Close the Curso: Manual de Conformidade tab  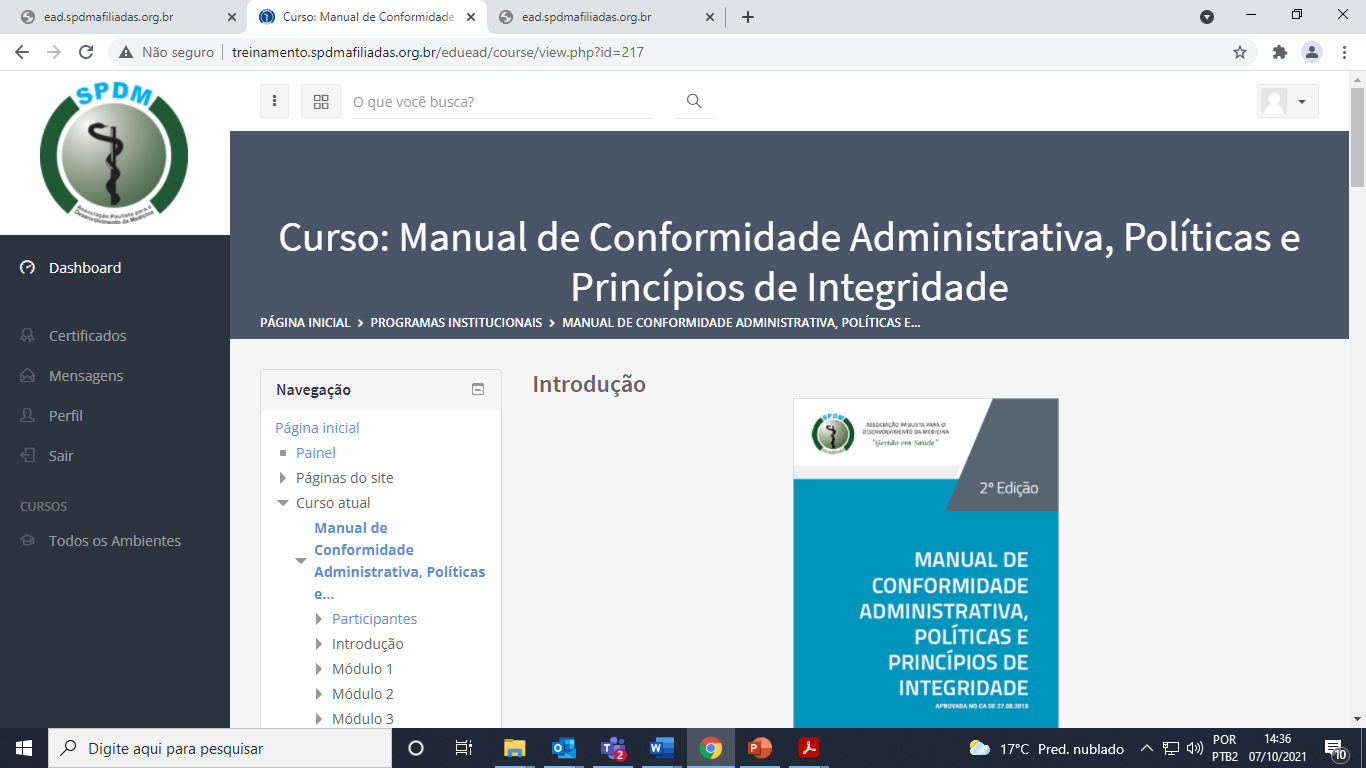point(471,17)
